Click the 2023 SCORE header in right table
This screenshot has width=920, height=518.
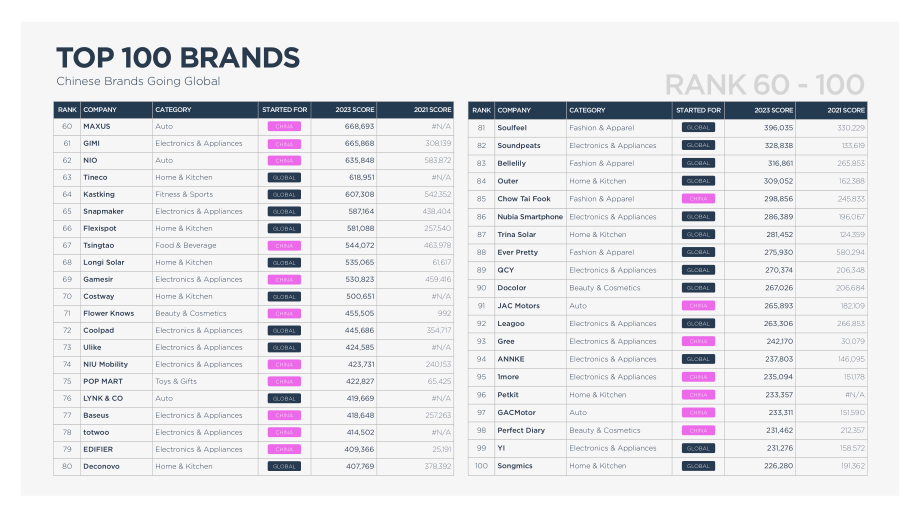click(x=773, y=110)
